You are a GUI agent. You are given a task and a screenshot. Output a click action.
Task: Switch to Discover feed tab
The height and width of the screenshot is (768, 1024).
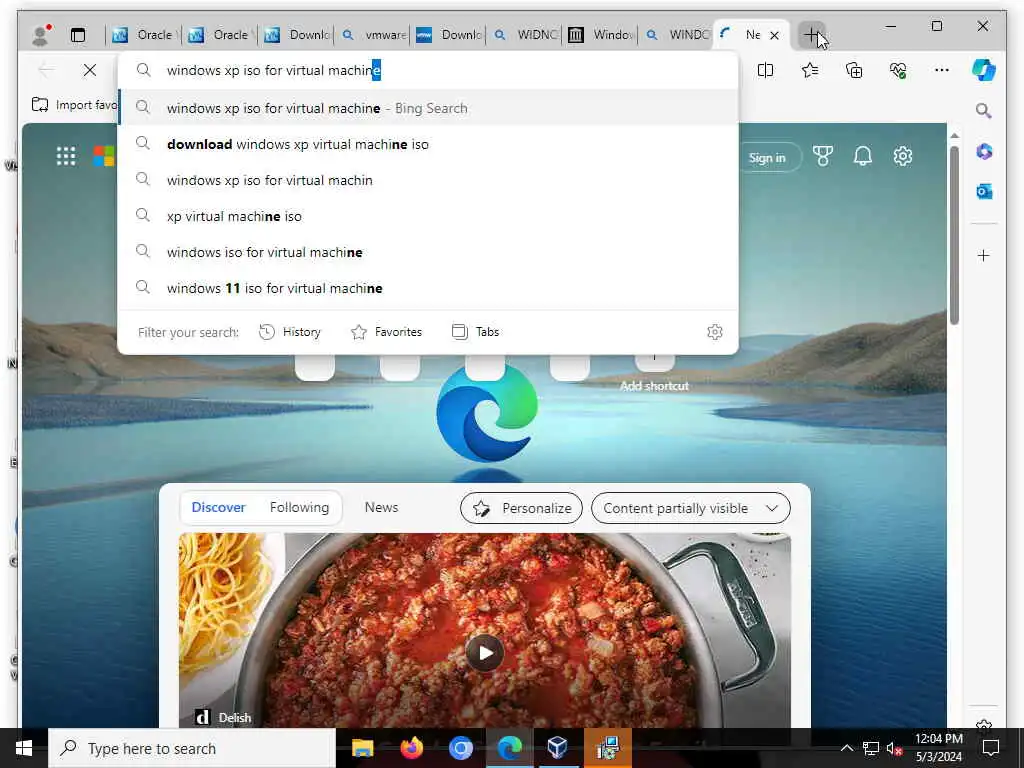point(218,507)
